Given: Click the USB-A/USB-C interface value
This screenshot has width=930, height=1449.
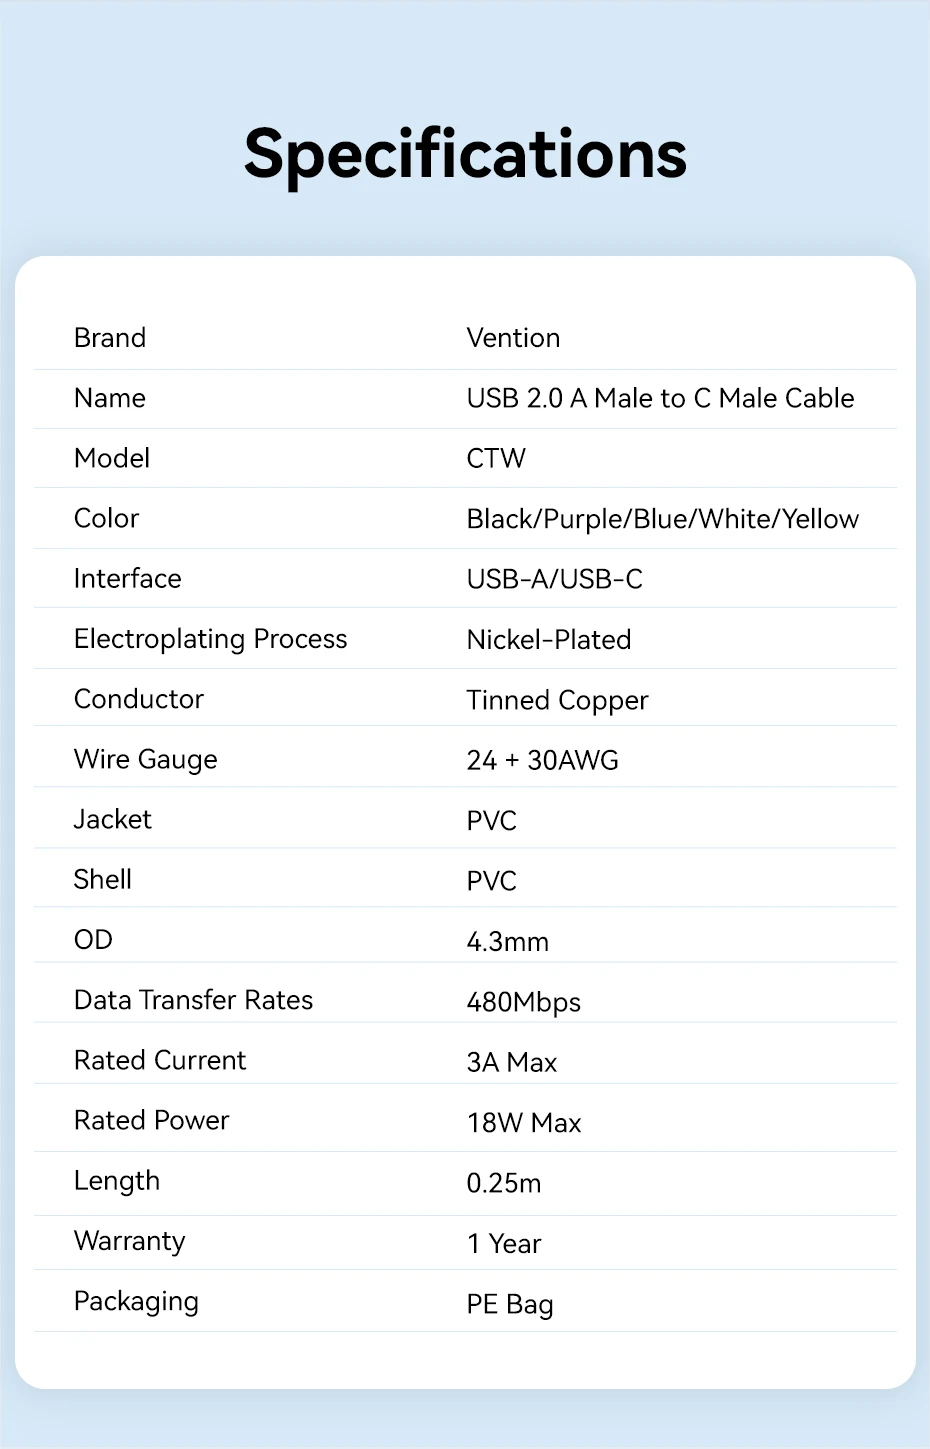Looking at the screenshot, I should click(x=554, y=579).
